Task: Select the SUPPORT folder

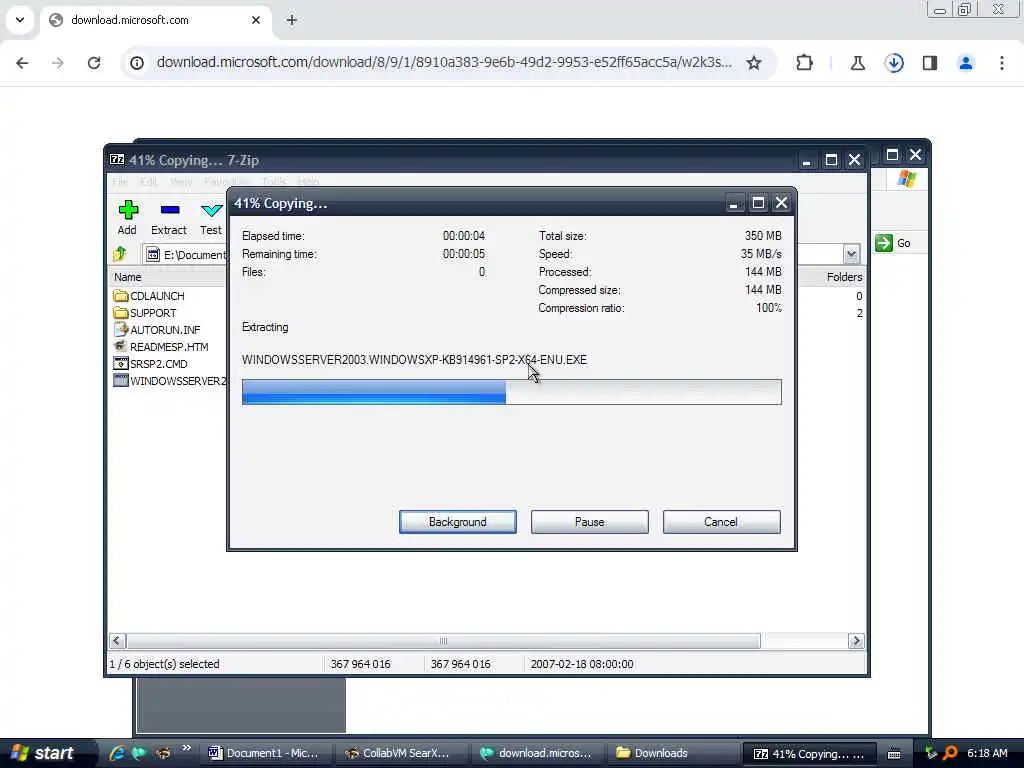Action: [x=145, y=313]
